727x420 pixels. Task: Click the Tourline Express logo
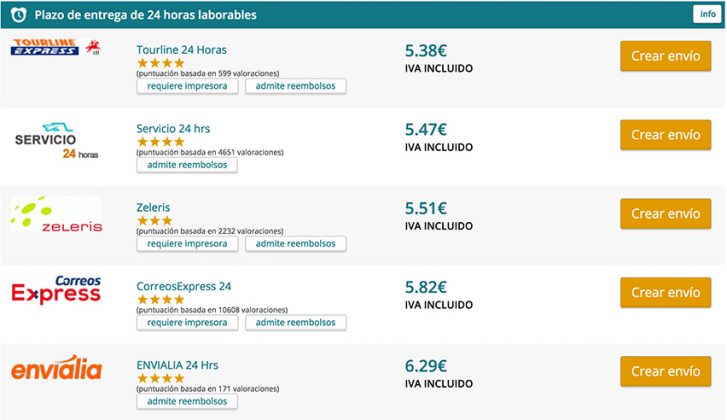point(56,47)
